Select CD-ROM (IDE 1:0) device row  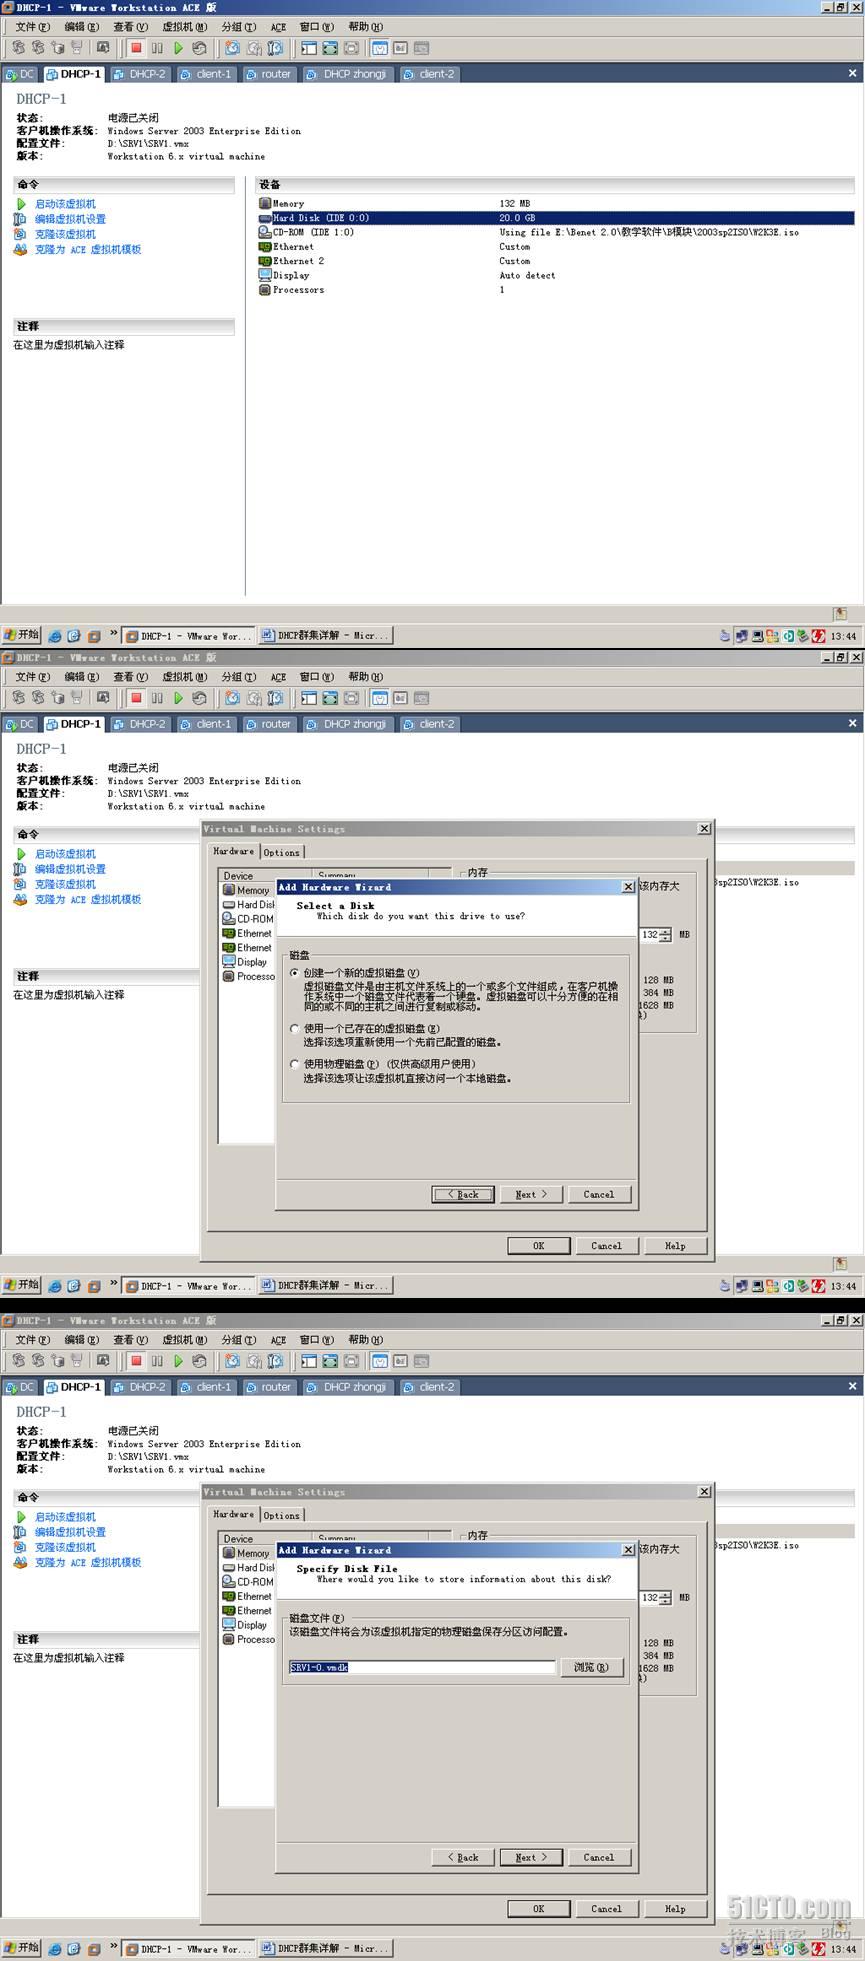tap(556, 232)
